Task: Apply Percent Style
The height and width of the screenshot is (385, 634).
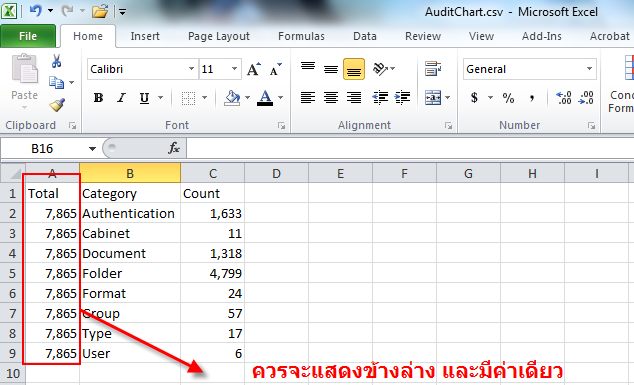Action: pyautogui.click(x=508, y=97)
